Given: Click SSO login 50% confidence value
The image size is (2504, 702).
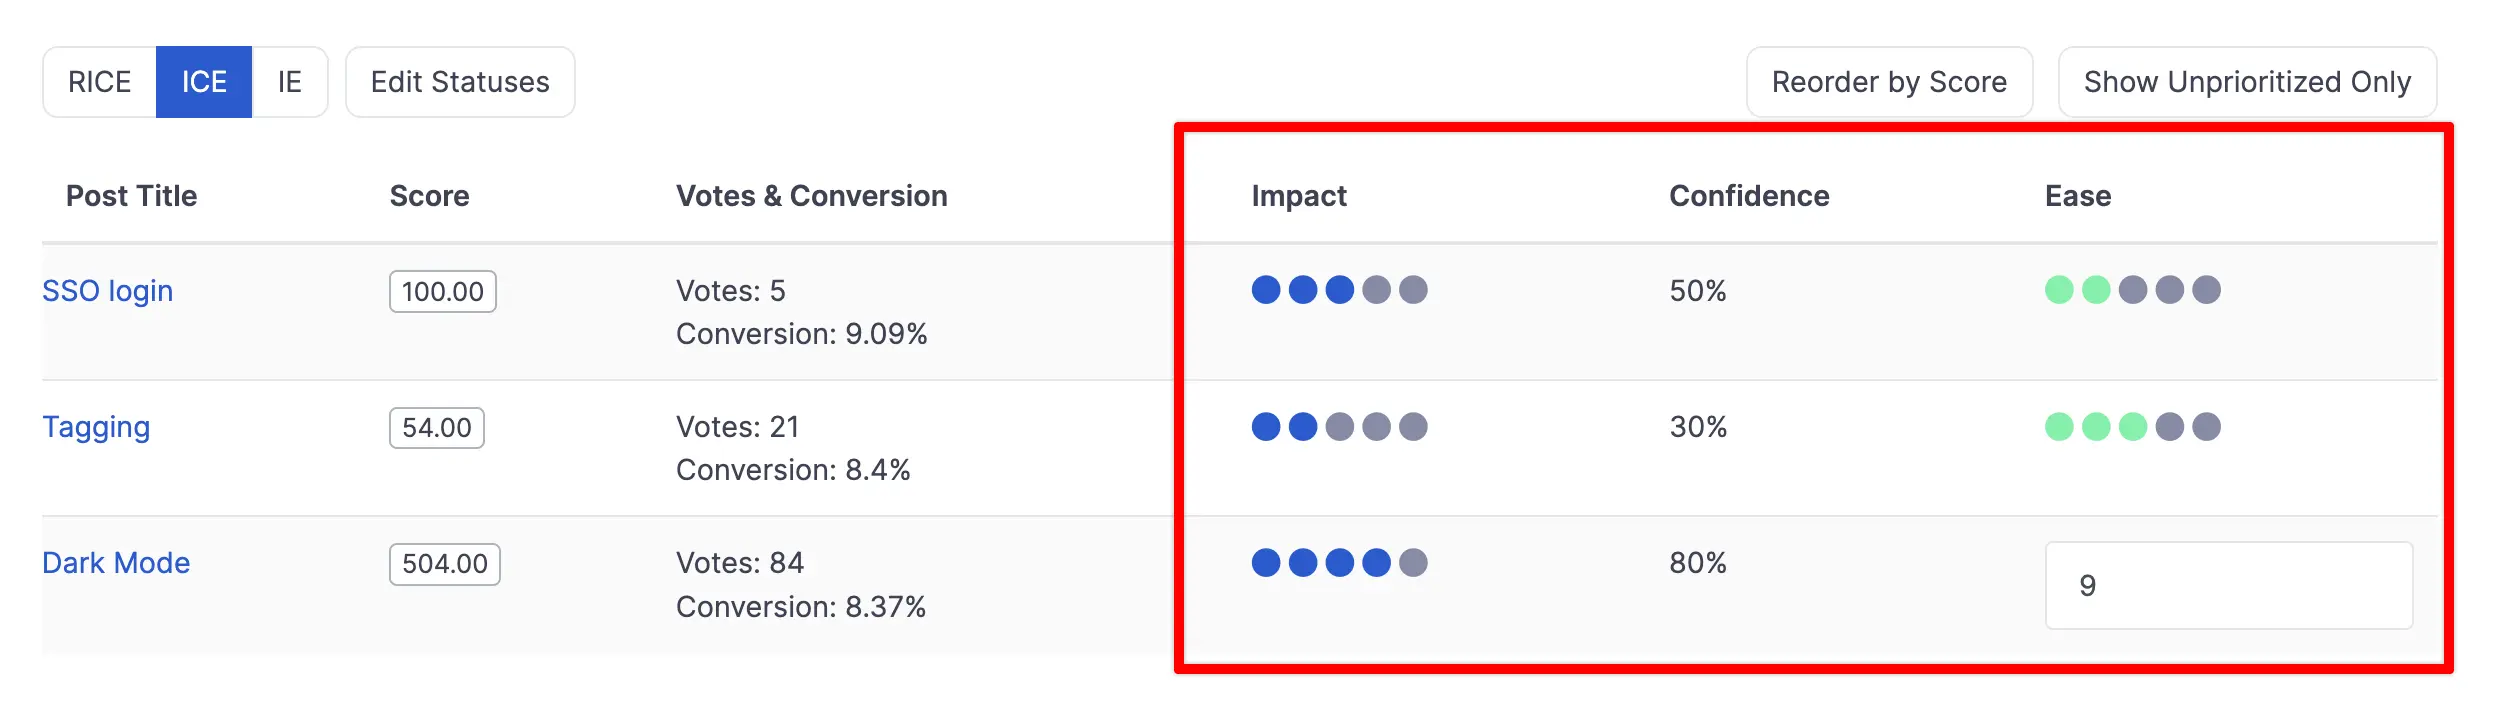Looking at the screenshot, I should coord(1698,291).
